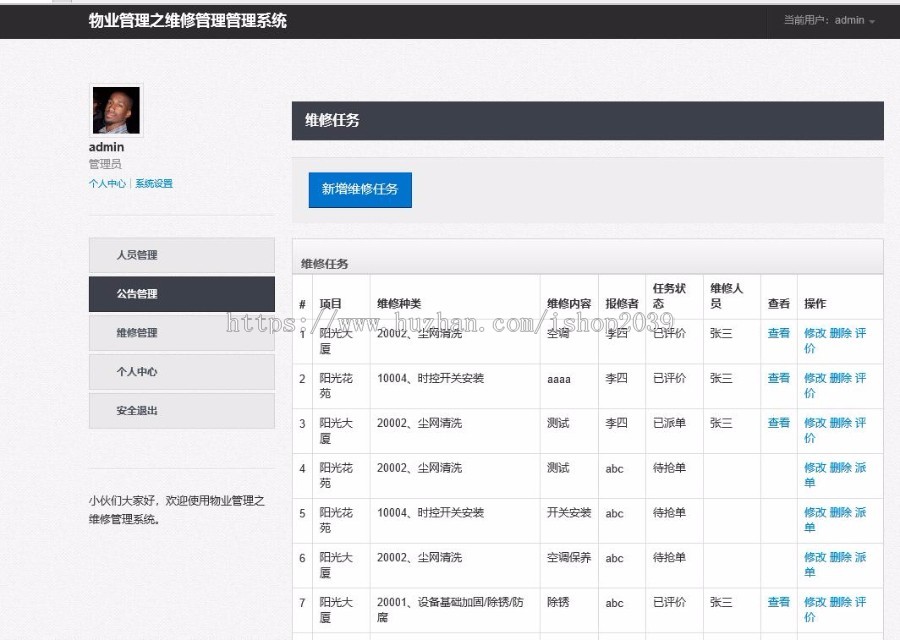Click 派单 for task row 5

tap(860, 513)
